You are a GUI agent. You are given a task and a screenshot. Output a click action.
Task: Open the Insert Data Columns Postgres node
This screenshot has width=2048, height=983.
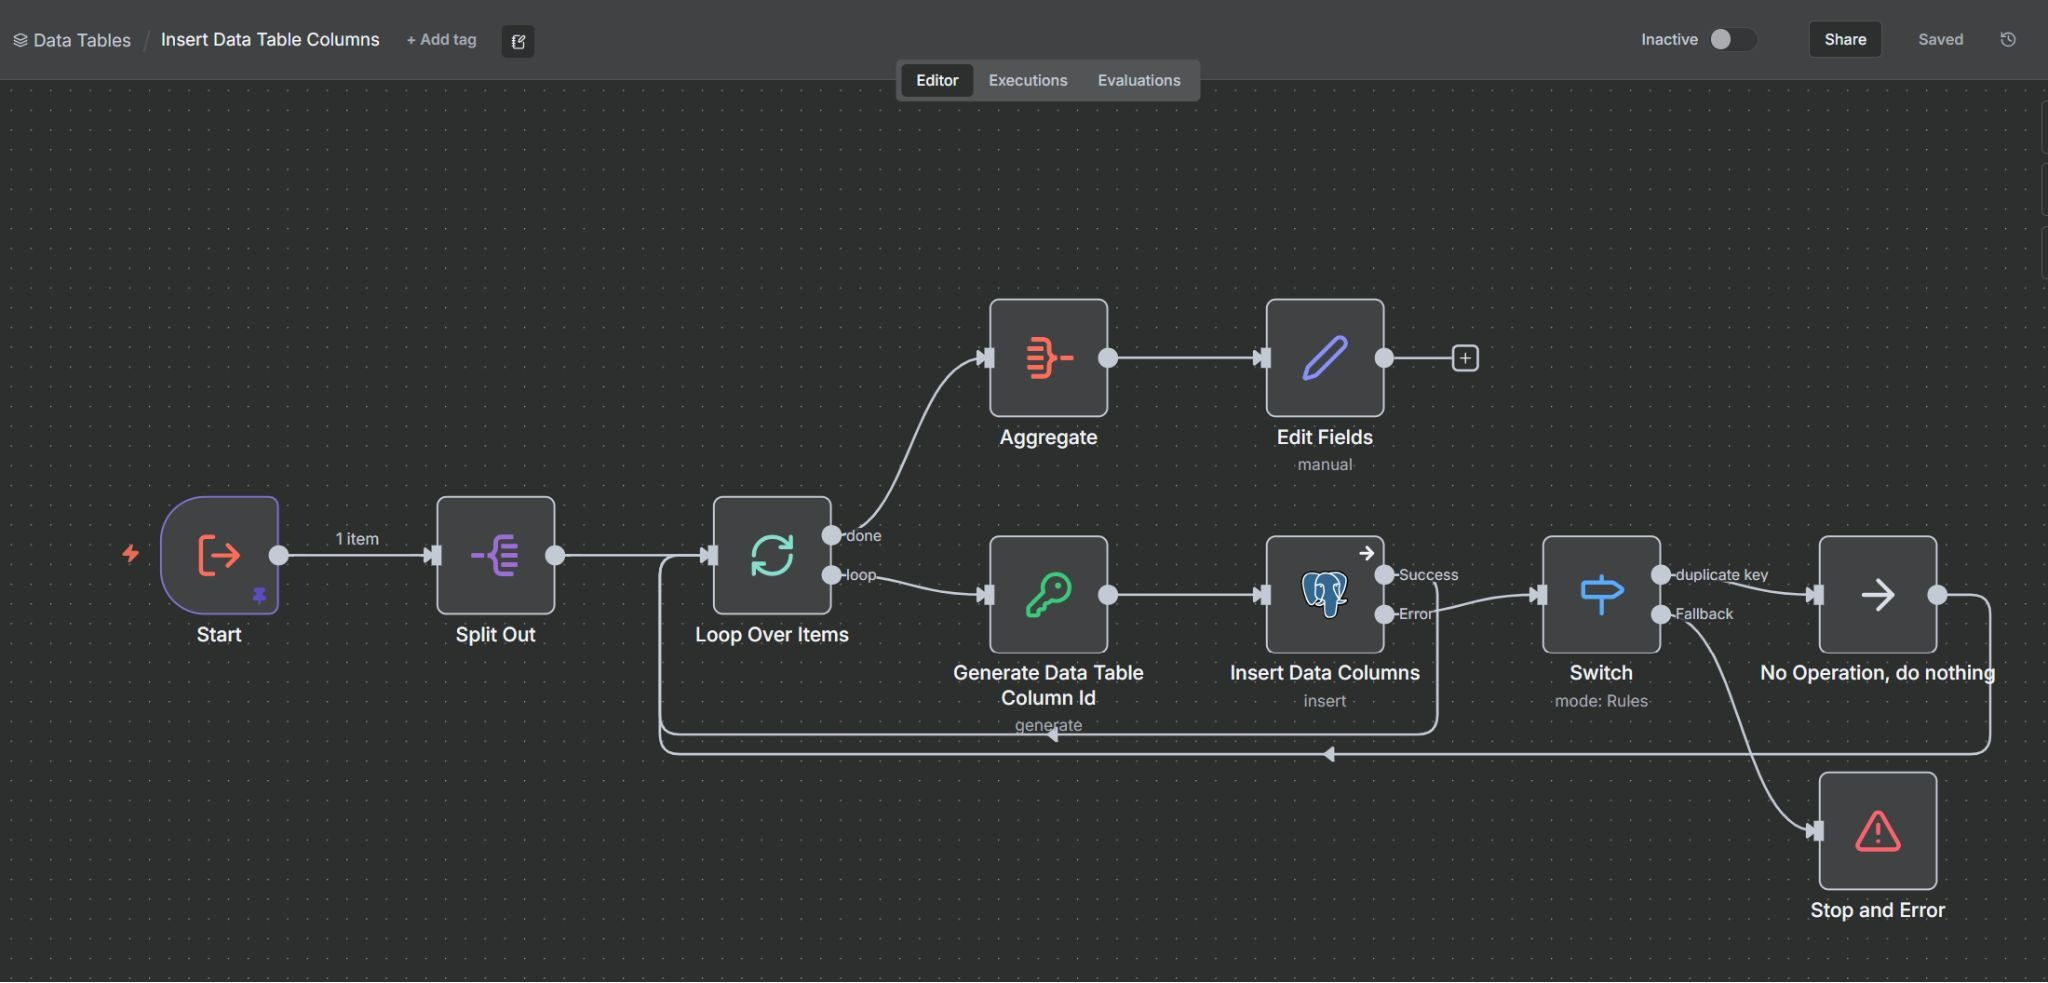tap(1324, 595)
